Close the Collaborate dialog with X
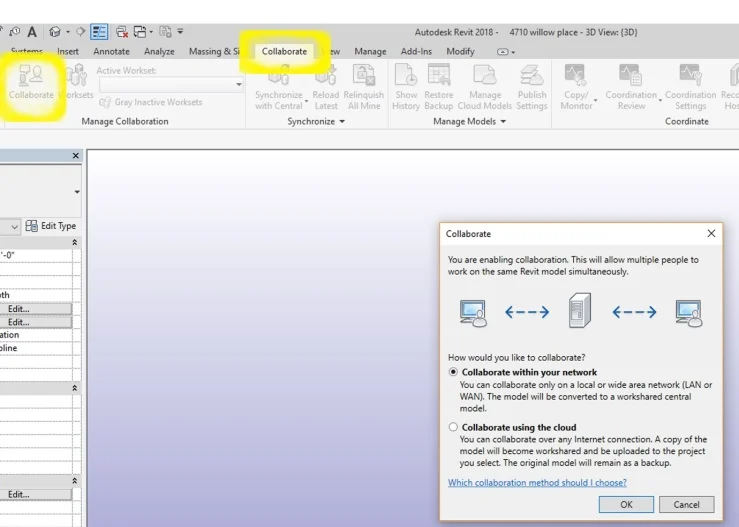 (711, 233)
